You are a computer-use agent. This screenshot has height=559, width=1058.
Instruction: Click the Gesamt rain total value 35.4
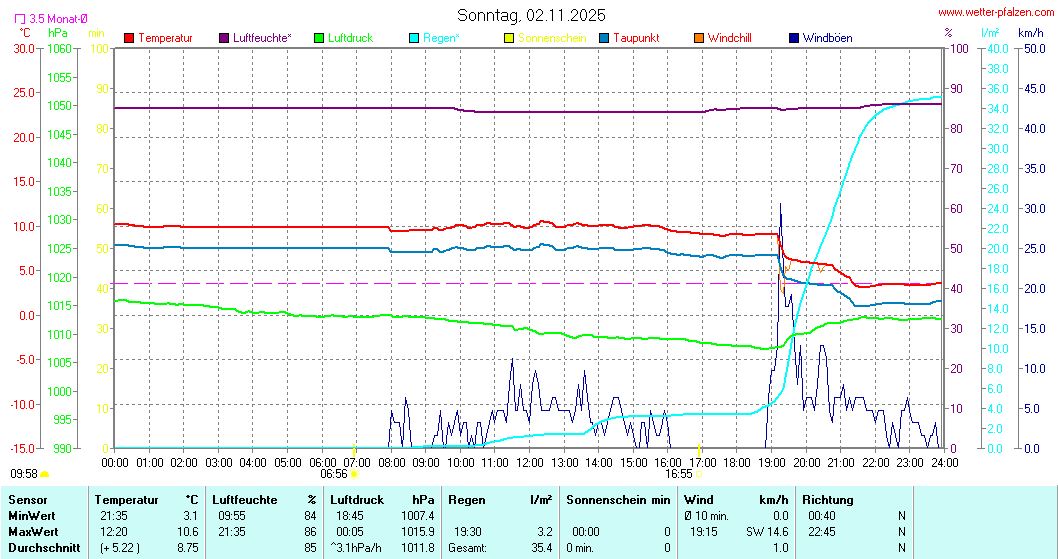[541, 547]
